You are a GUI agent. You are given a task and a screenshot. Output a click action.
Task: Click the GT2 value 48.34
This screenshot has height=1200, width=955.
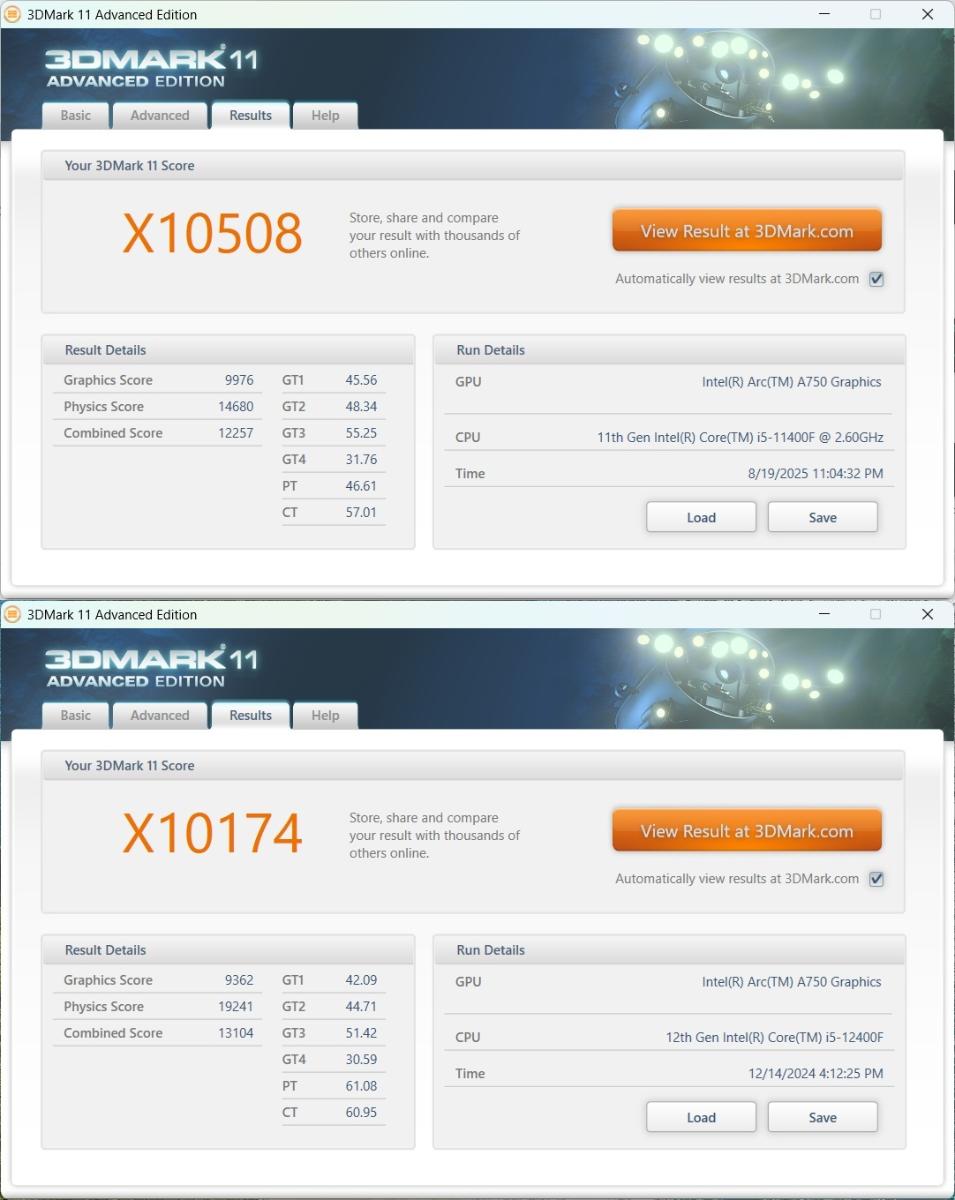point(361,406)
